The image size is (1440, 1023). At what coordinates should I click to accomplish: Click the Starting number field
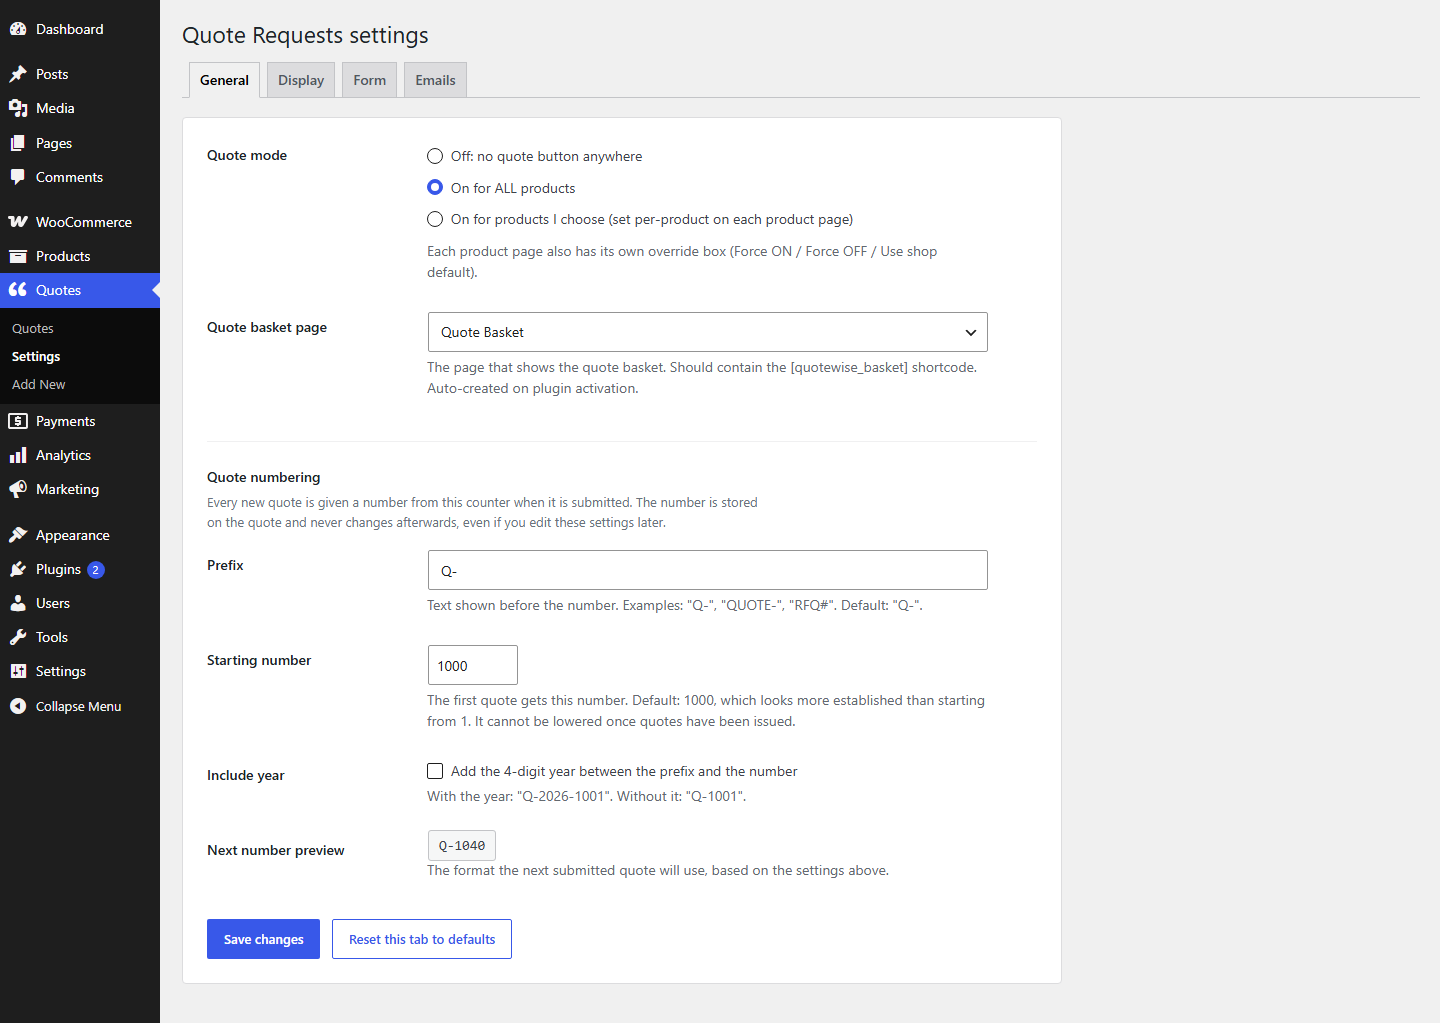coord(472,665)
